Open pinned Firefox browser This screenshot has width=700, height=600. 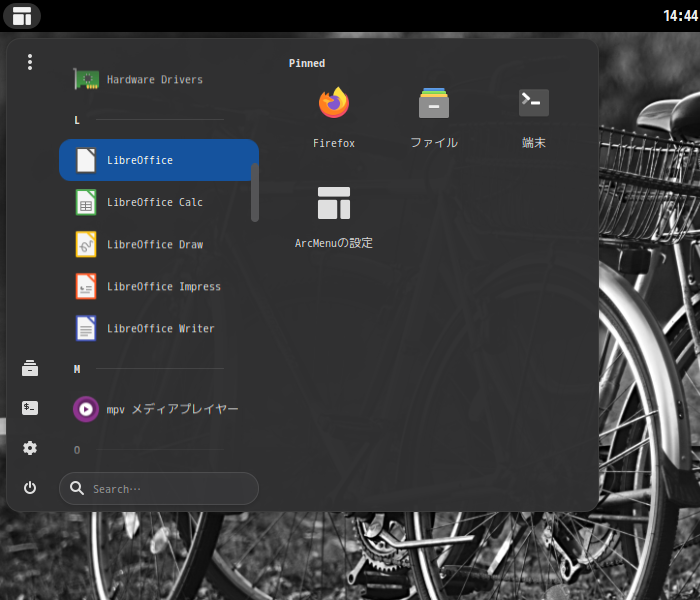point(334,118)
